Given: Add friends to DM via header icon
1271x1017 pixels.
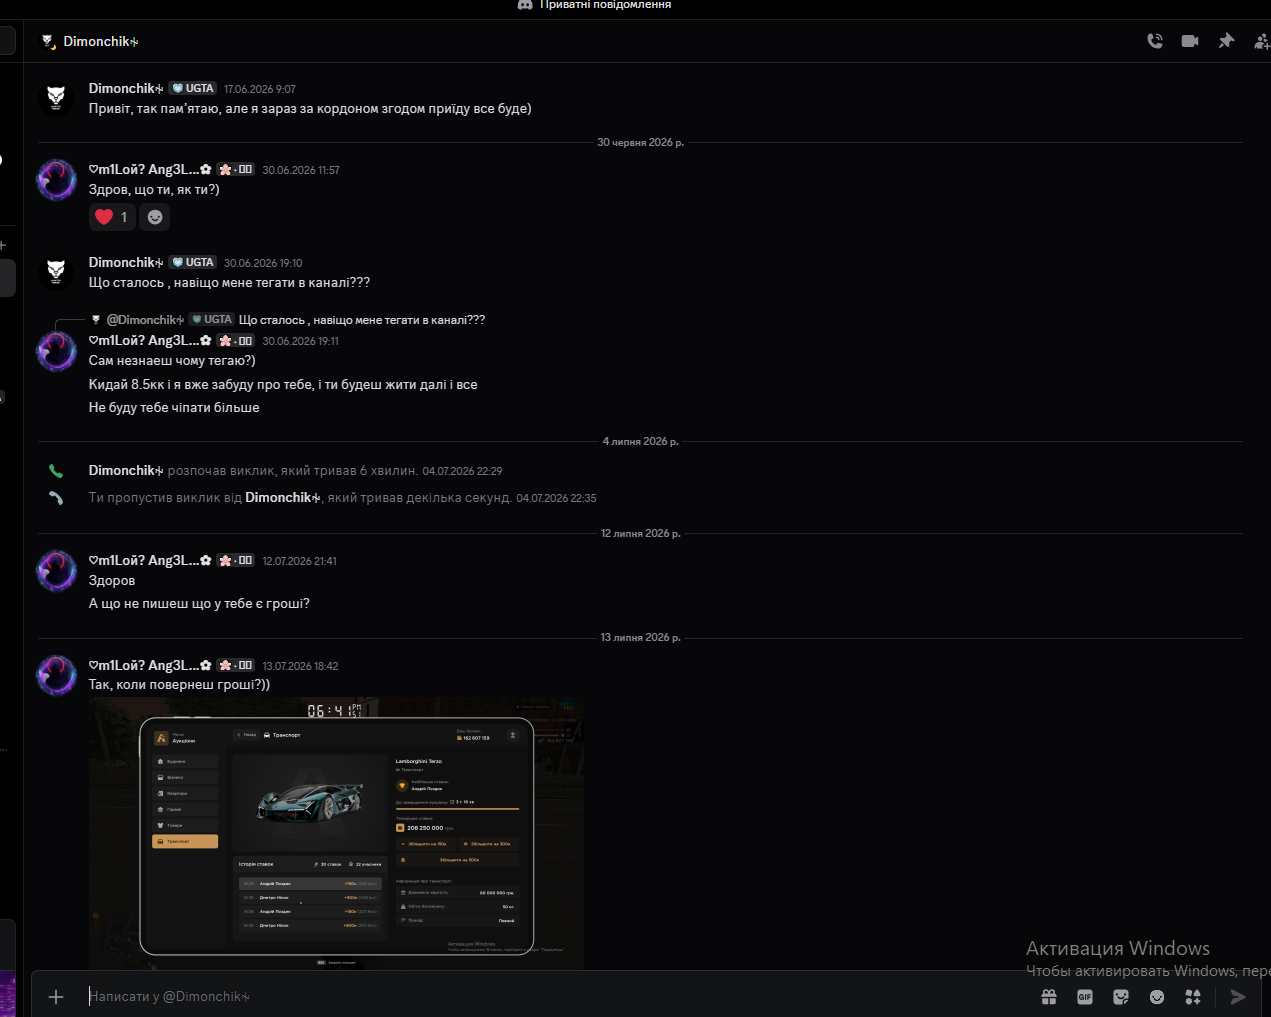Looking at the screenshot, I should pos(1262,41).
